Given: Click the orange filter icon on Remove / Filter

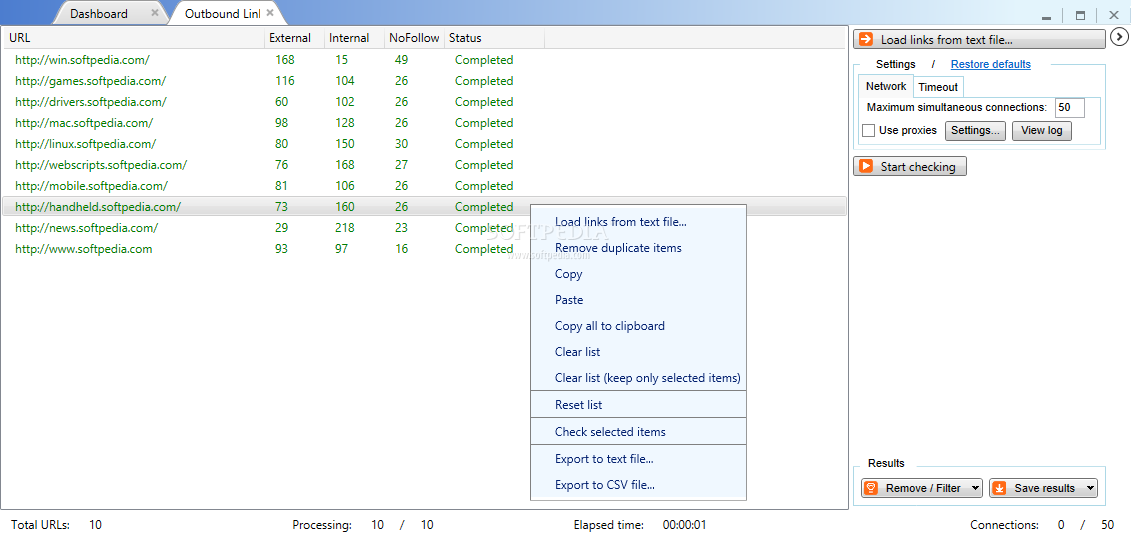Looking at the screenshot, I should click(871, 488).
